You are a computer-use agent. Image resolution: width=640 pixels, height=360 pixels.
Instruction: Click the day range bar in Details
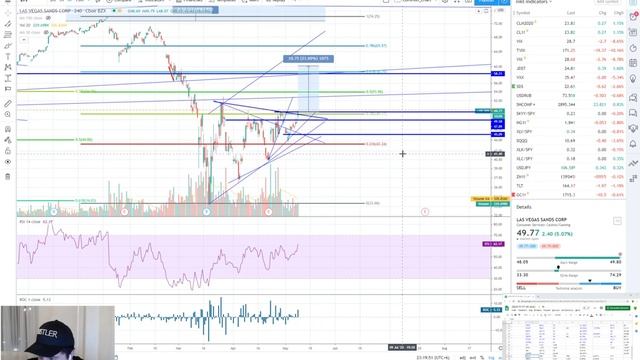[569, 258]
